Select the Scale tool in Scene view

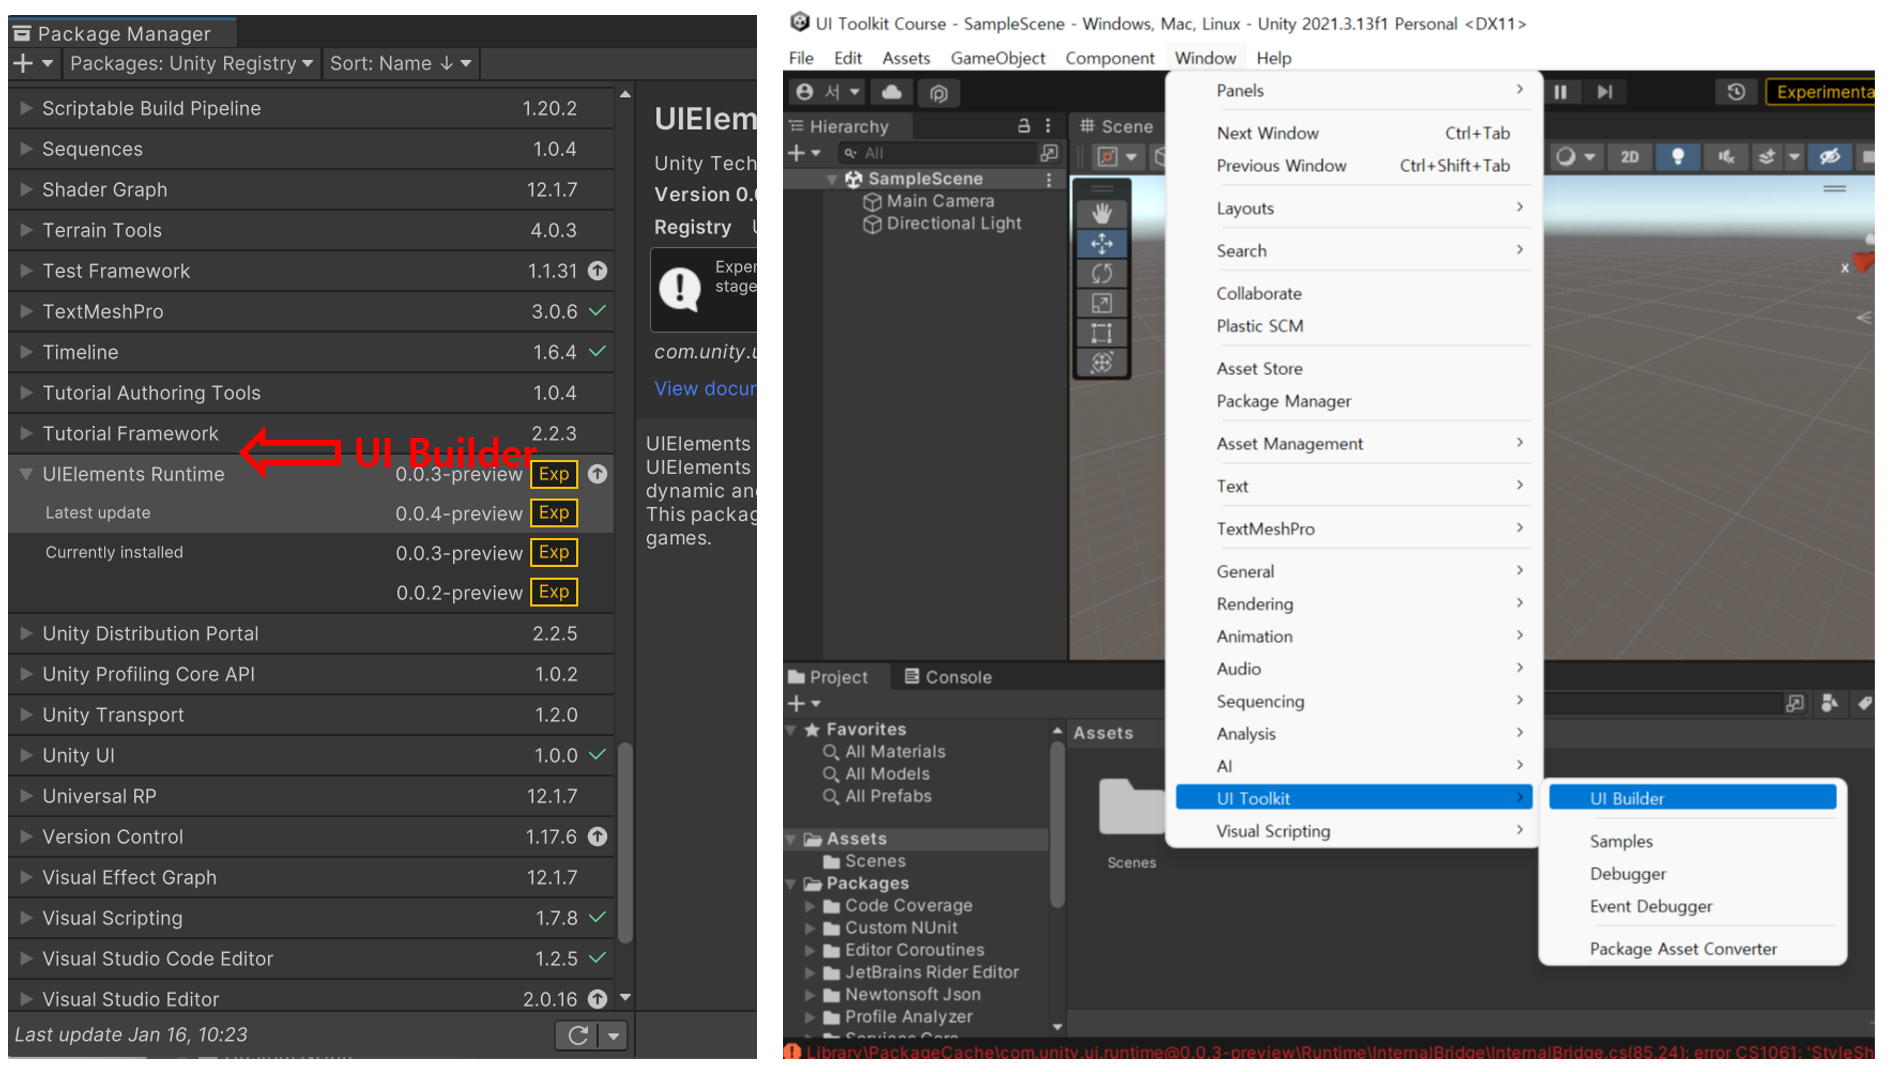[x=1101, y=303]
